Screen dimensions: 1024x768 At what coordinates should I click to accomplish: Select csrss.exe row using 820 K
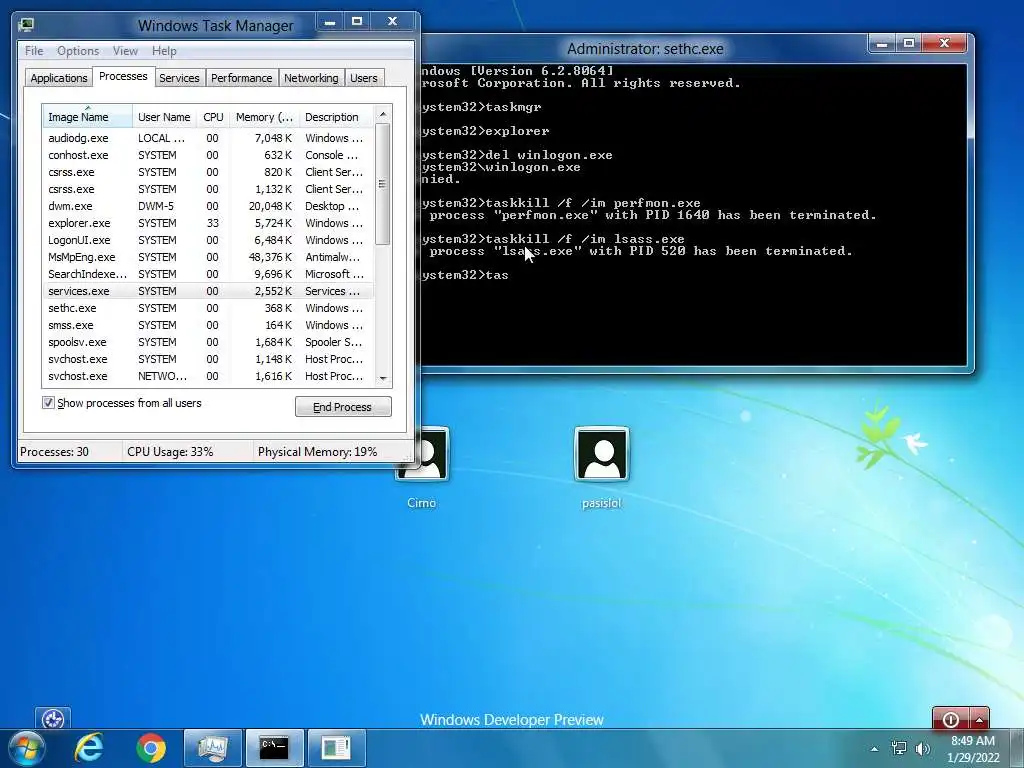pos(208,172)
